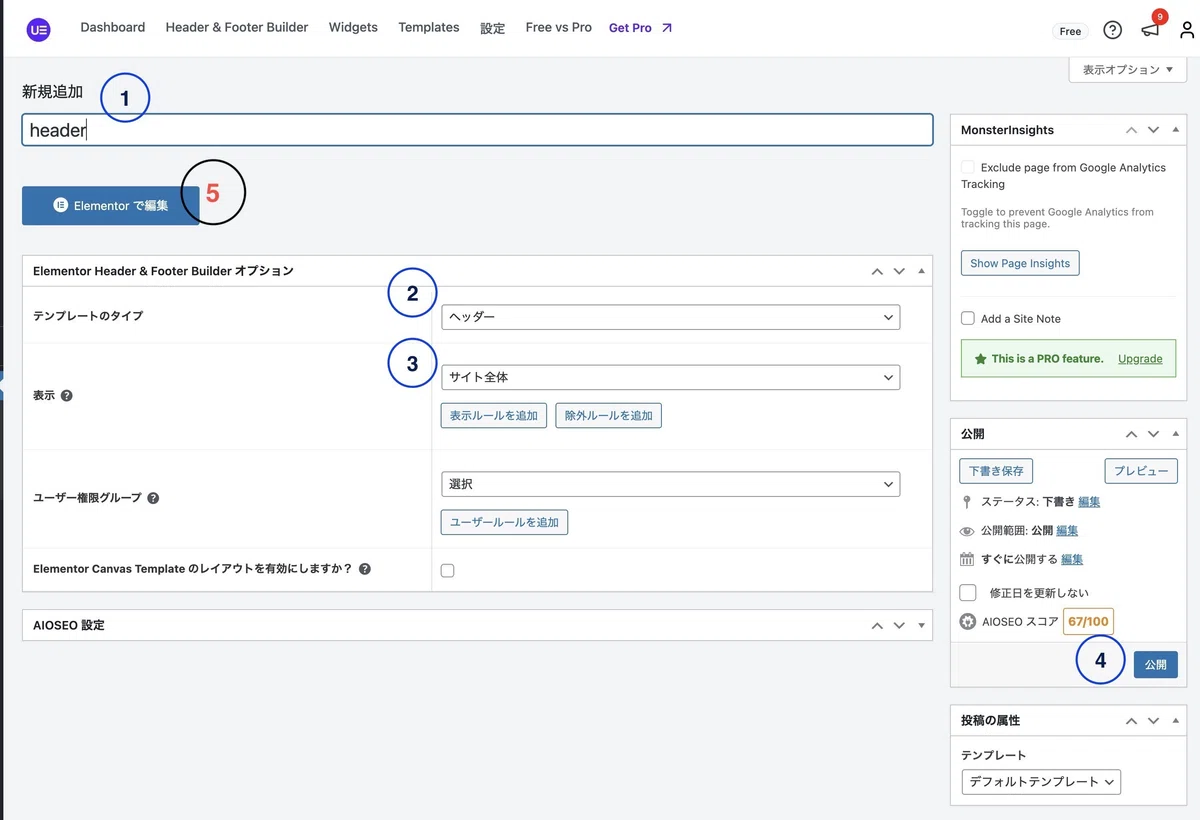This screenshot has height=820, width=1200.
Task: Open the user account icon
Action: click(1187, 30)
